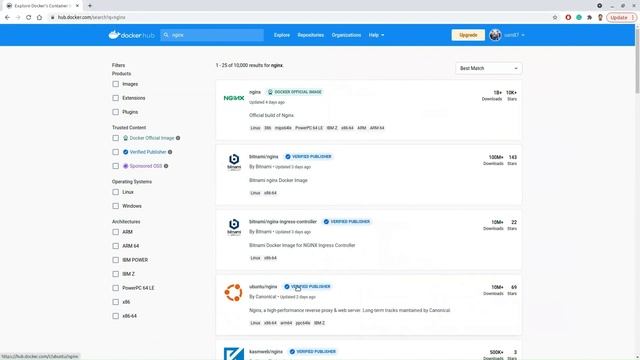Click the search magnifier icon

tap(166, 35)
